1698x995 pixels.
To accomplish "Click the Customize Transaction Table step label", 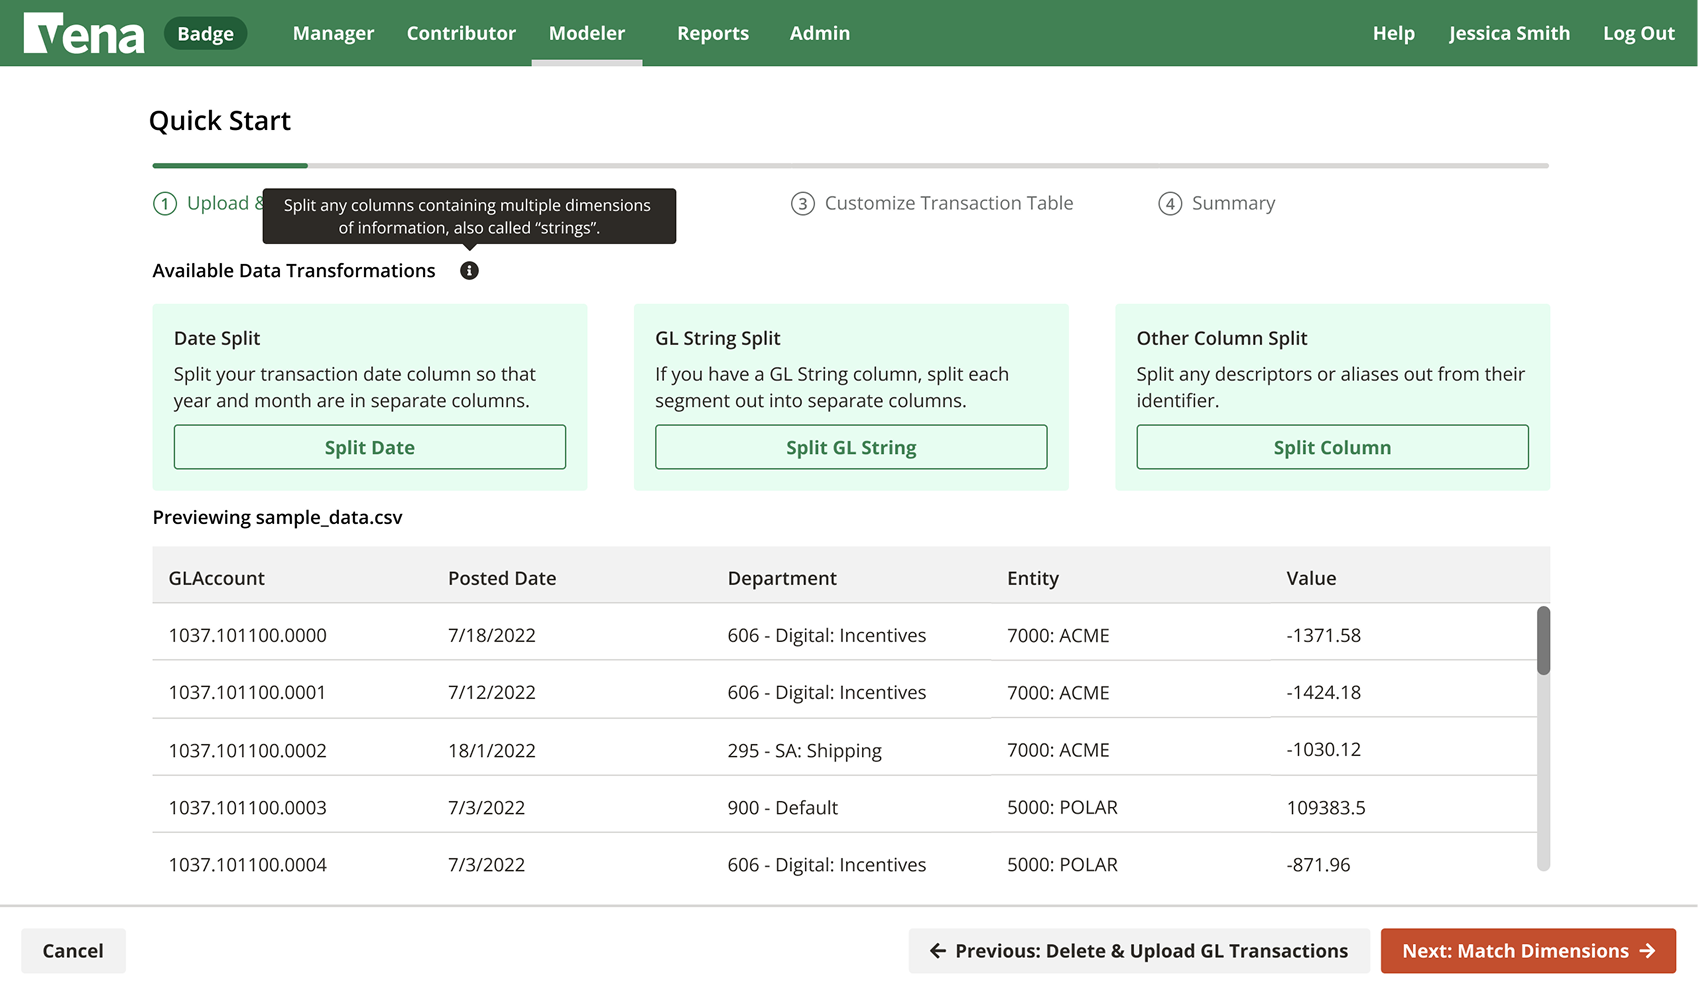I will (x=949, y=204).
